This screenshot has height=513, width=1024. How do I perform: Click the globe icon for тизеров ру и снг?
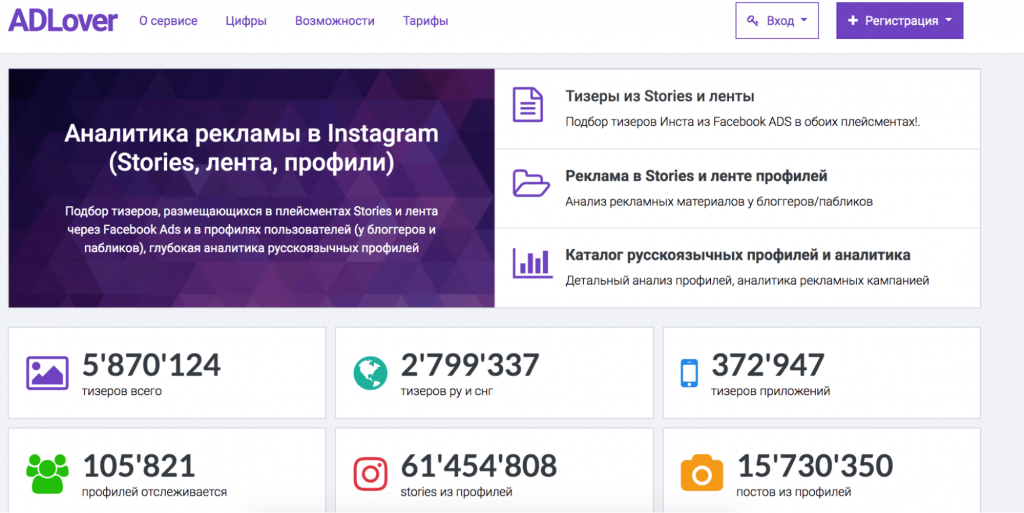[x=371, y=373]
